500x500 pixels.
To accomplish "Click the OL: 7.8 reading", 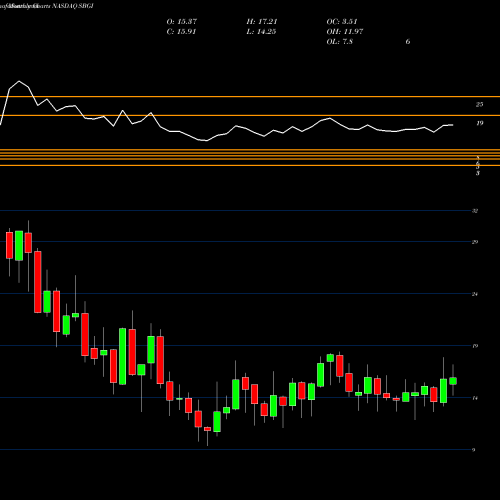I will click(x=339, y=42).
